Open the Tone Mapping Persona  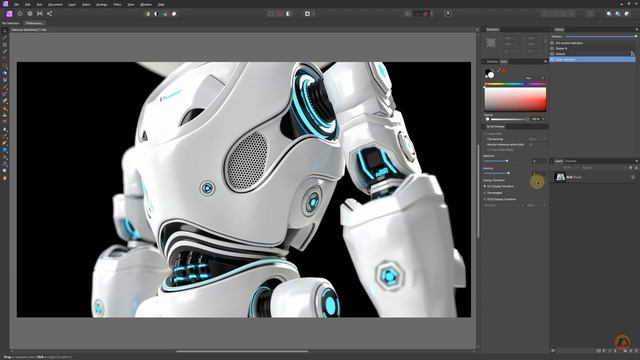[40, 13]
